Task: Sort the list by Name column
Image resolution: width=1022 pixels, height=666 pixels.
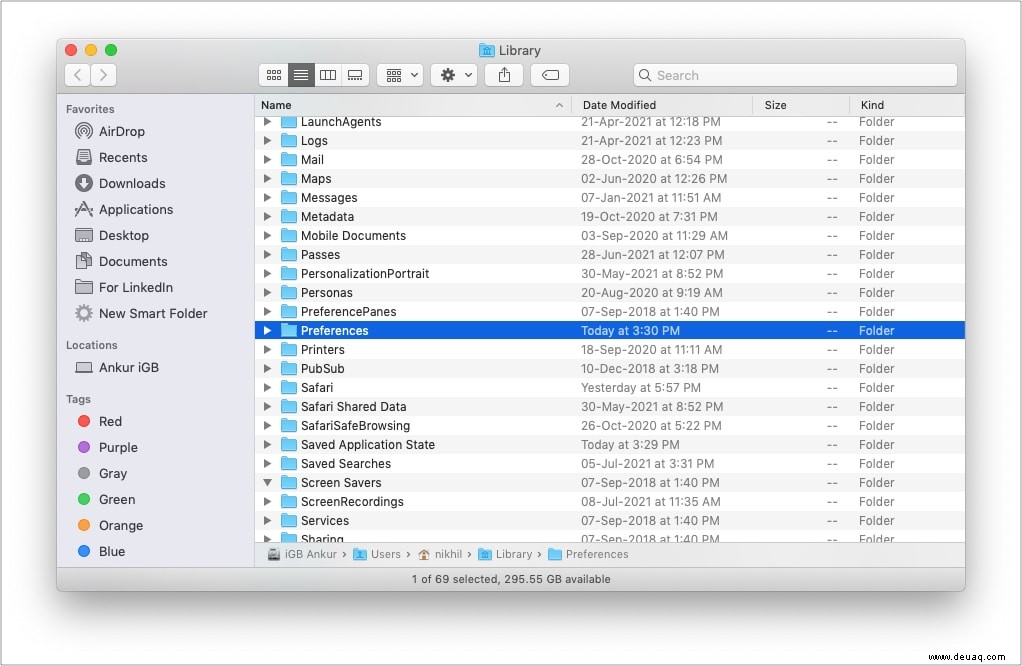Action: coord(413,106)
